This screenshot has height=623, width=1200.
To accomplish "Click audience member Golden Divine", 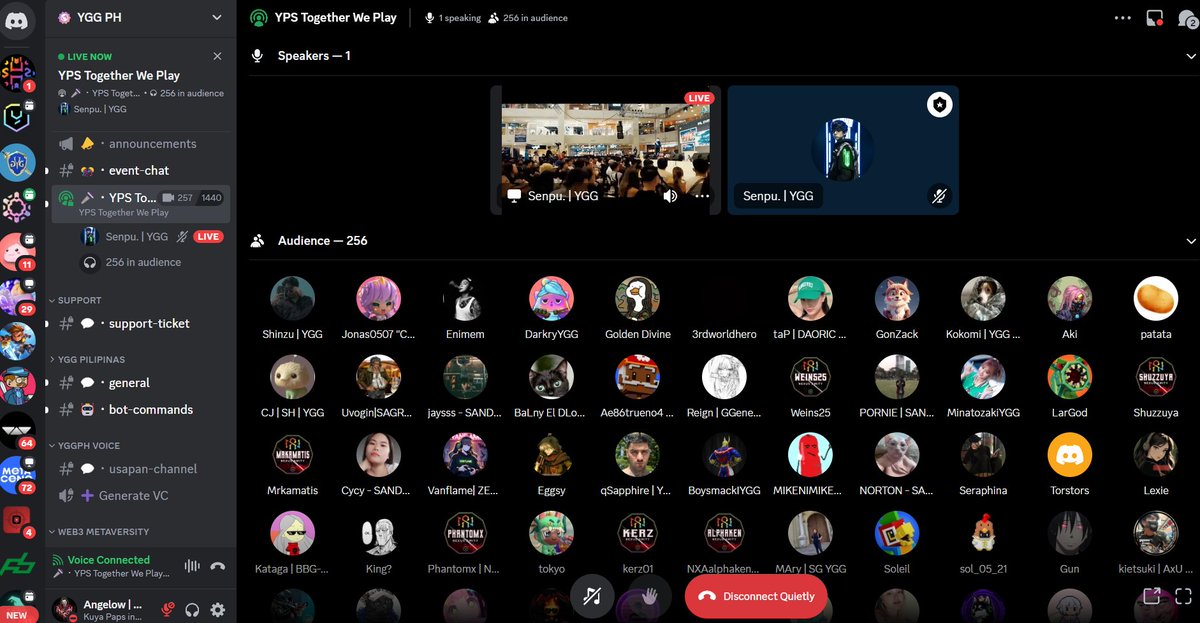I will (x=638, y=298).
